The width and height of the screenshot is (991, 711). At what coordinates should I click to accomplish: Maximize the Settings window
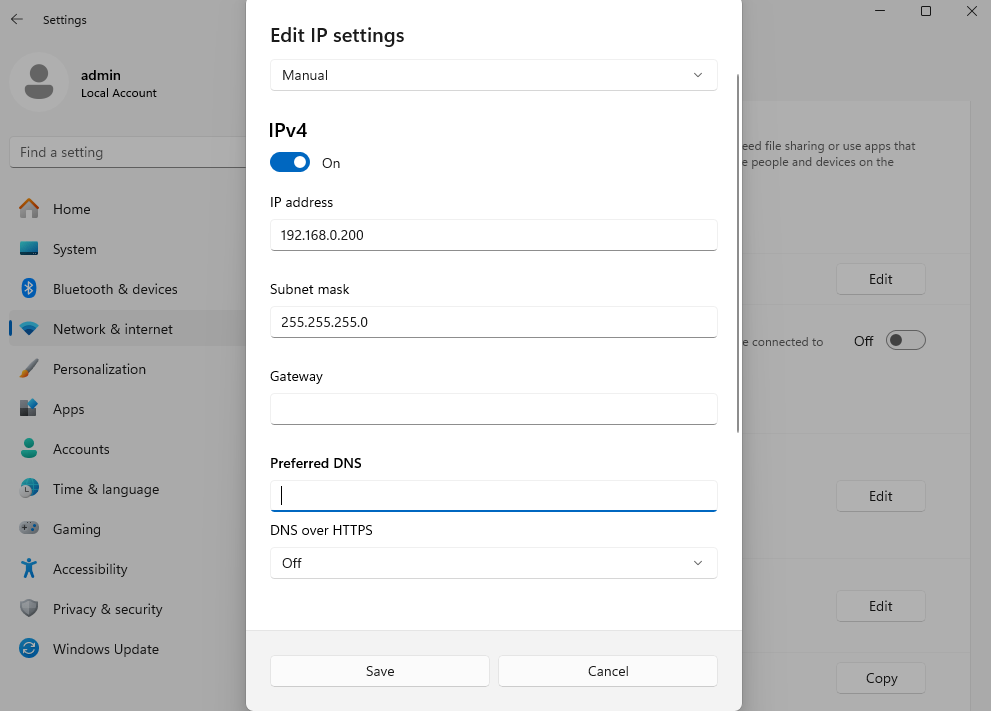point(926,11)
